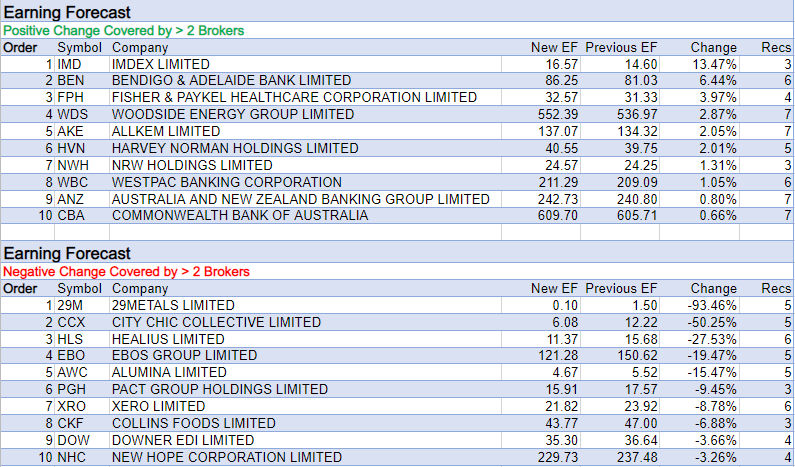Click the COMMONWEALTH BANK OF AUSTRALIA cell

coord(240,216)
